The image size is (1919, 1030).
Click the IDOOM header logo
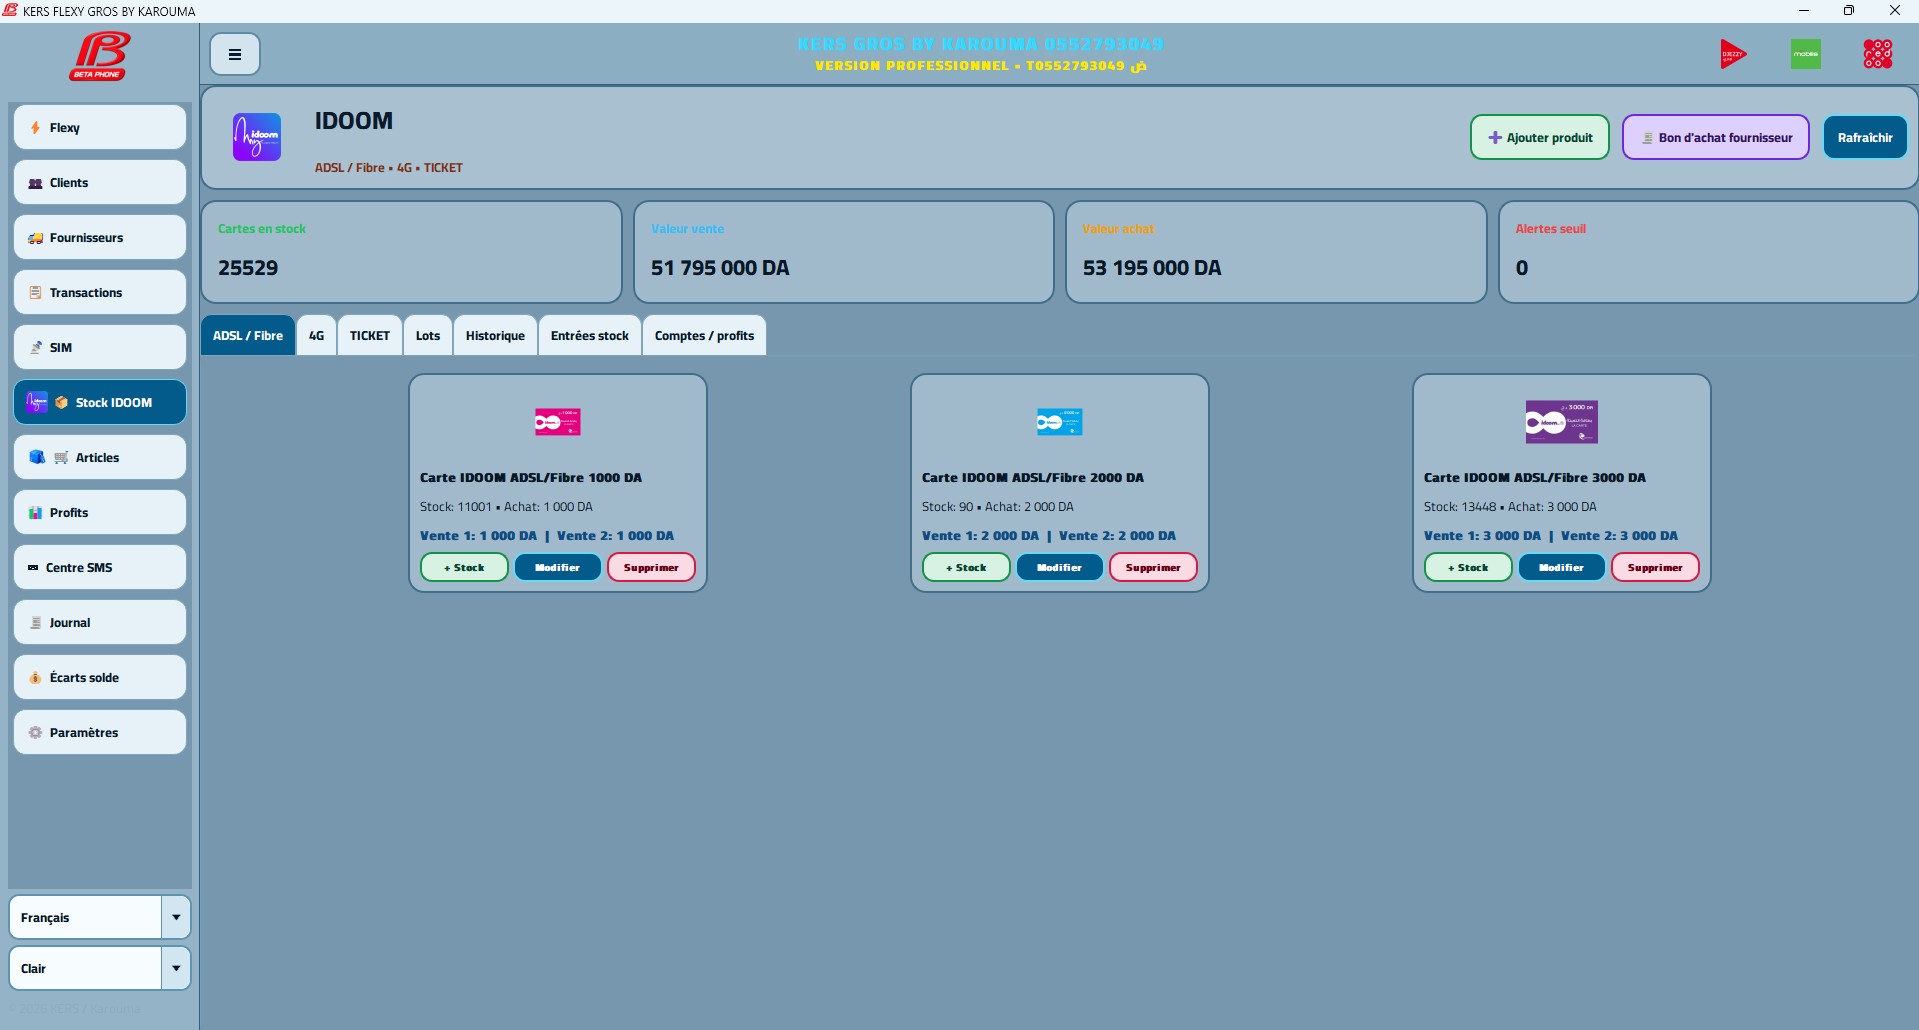[257, 137]
